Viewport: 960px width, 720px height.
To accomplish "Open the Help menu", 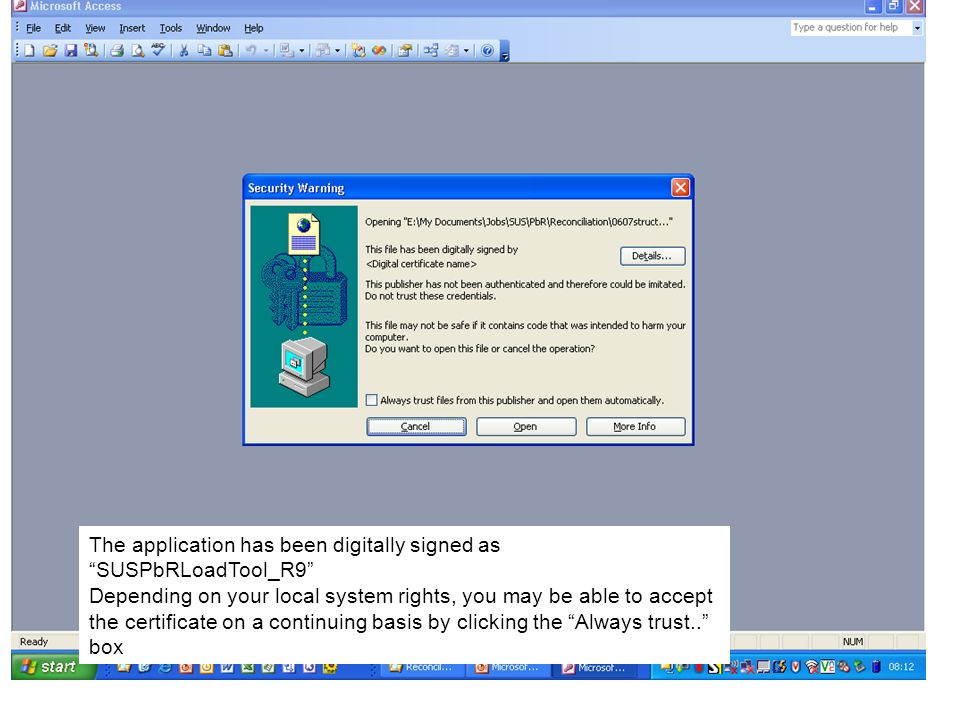I will click(253, 28).
